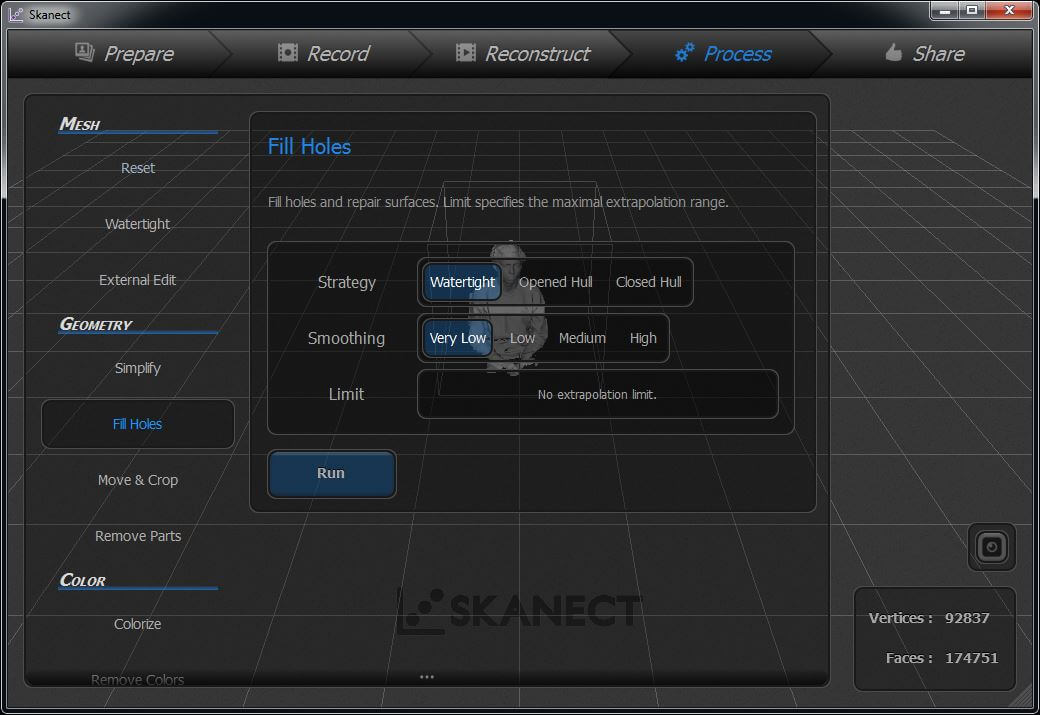Click the Vertices count 92837

tap(966, 618)
